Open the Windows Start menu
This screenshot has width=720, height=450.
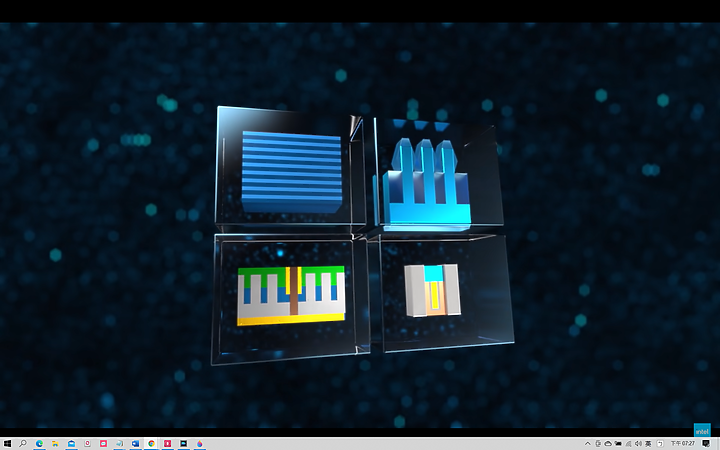pos(7,444)
